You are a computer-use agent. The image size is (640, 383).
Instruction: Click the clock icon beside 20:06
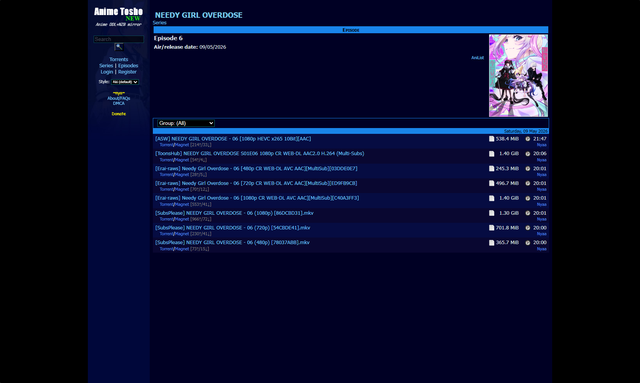pyautogui.click(x=528, y=154)
